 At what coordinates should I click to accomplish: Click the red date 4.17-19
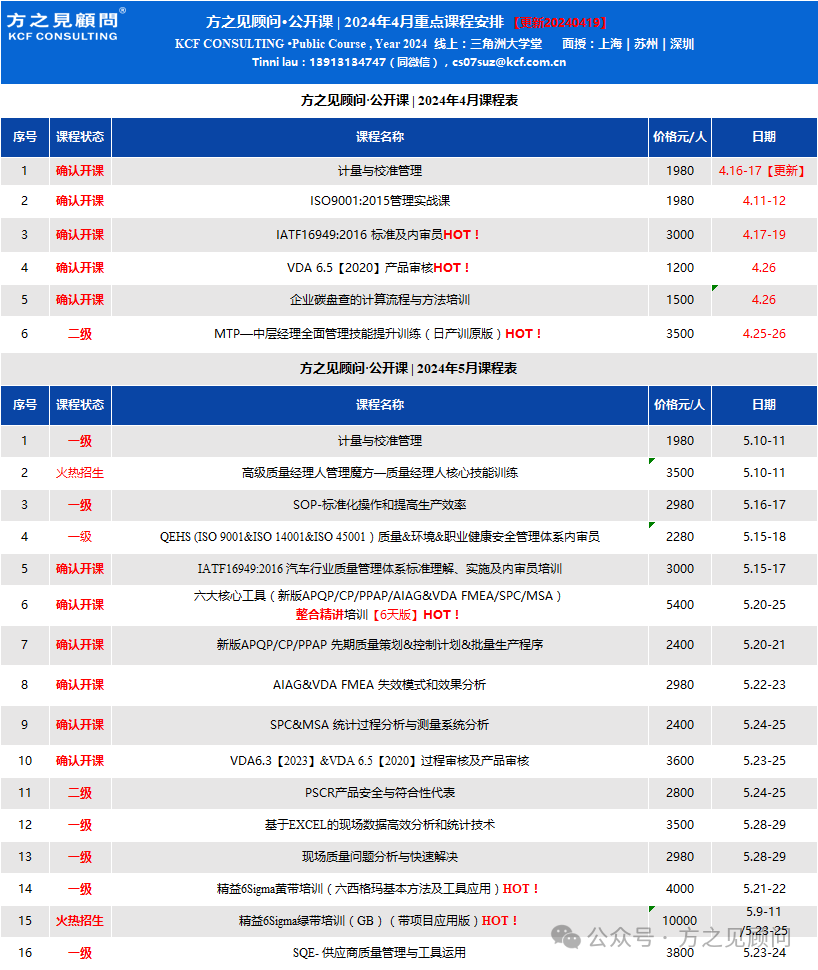pos(764,234)
